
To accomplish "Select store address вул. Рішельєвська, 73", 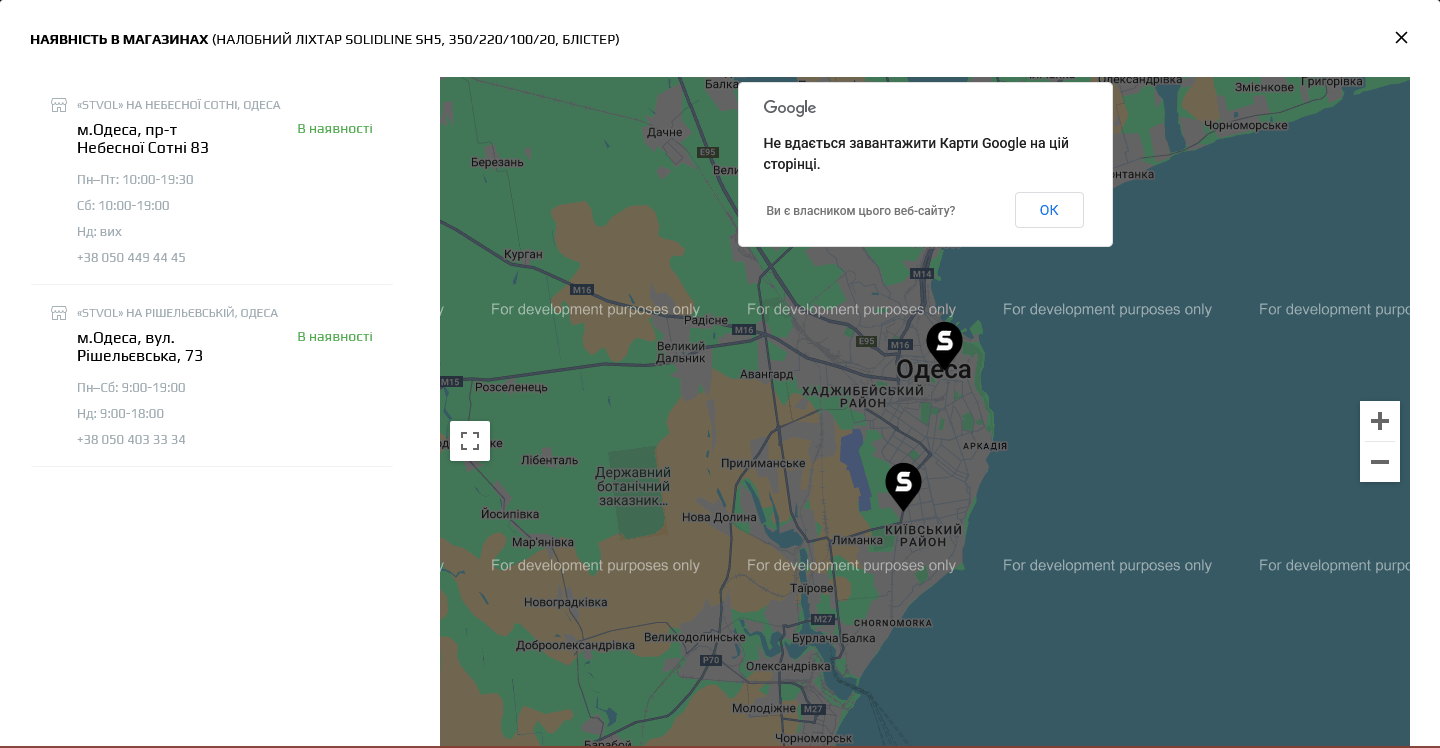I will (x=140, y=347).
